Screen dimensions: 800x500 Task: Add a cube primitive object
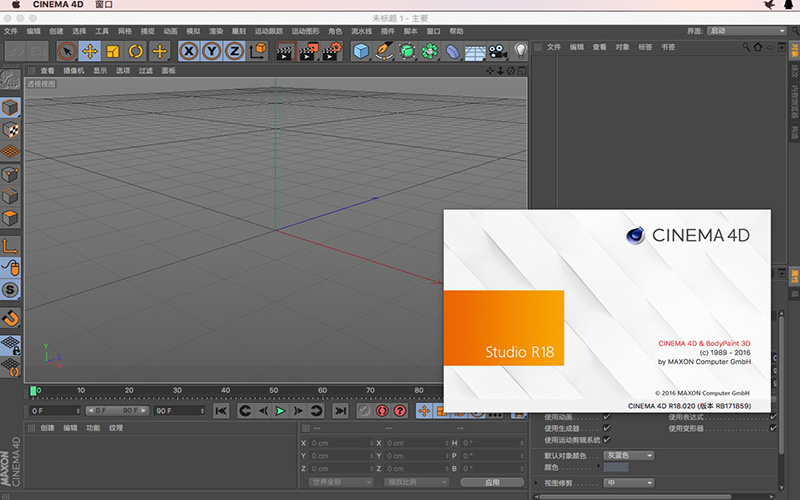[x=361, y=52]
